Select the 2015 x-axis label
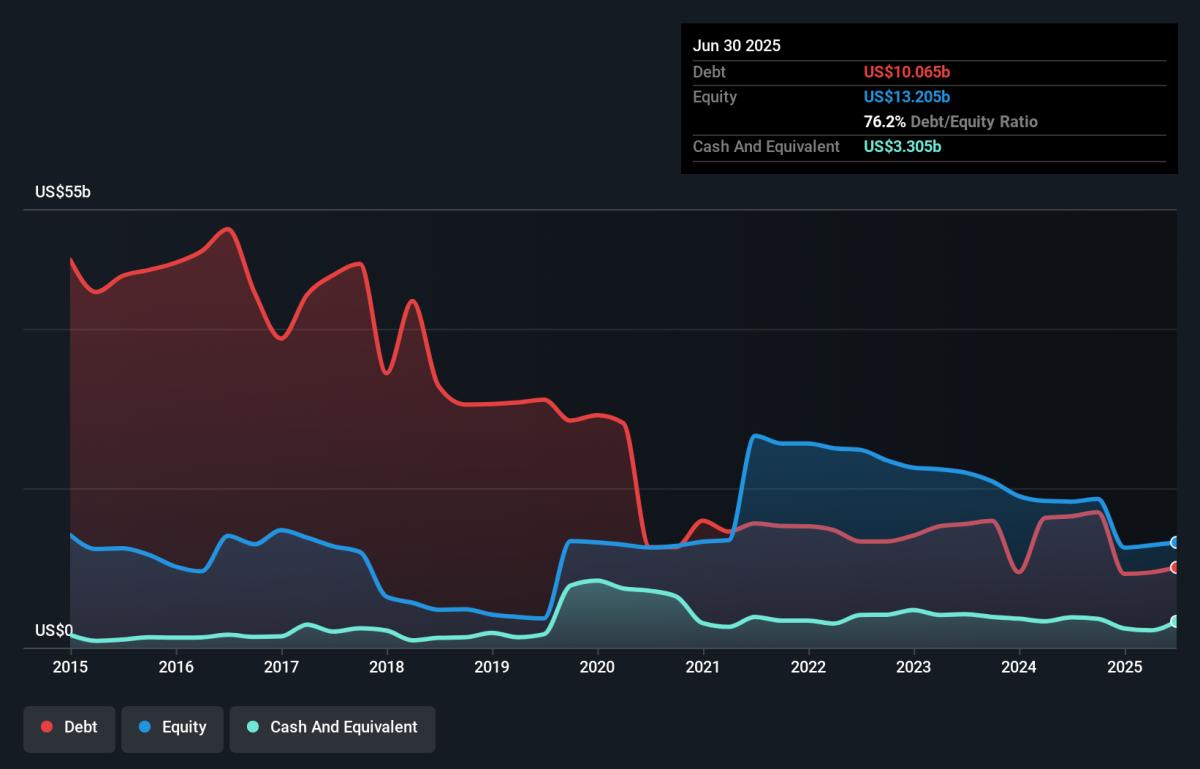1200x769 pixels. click(x=70, y=667)
